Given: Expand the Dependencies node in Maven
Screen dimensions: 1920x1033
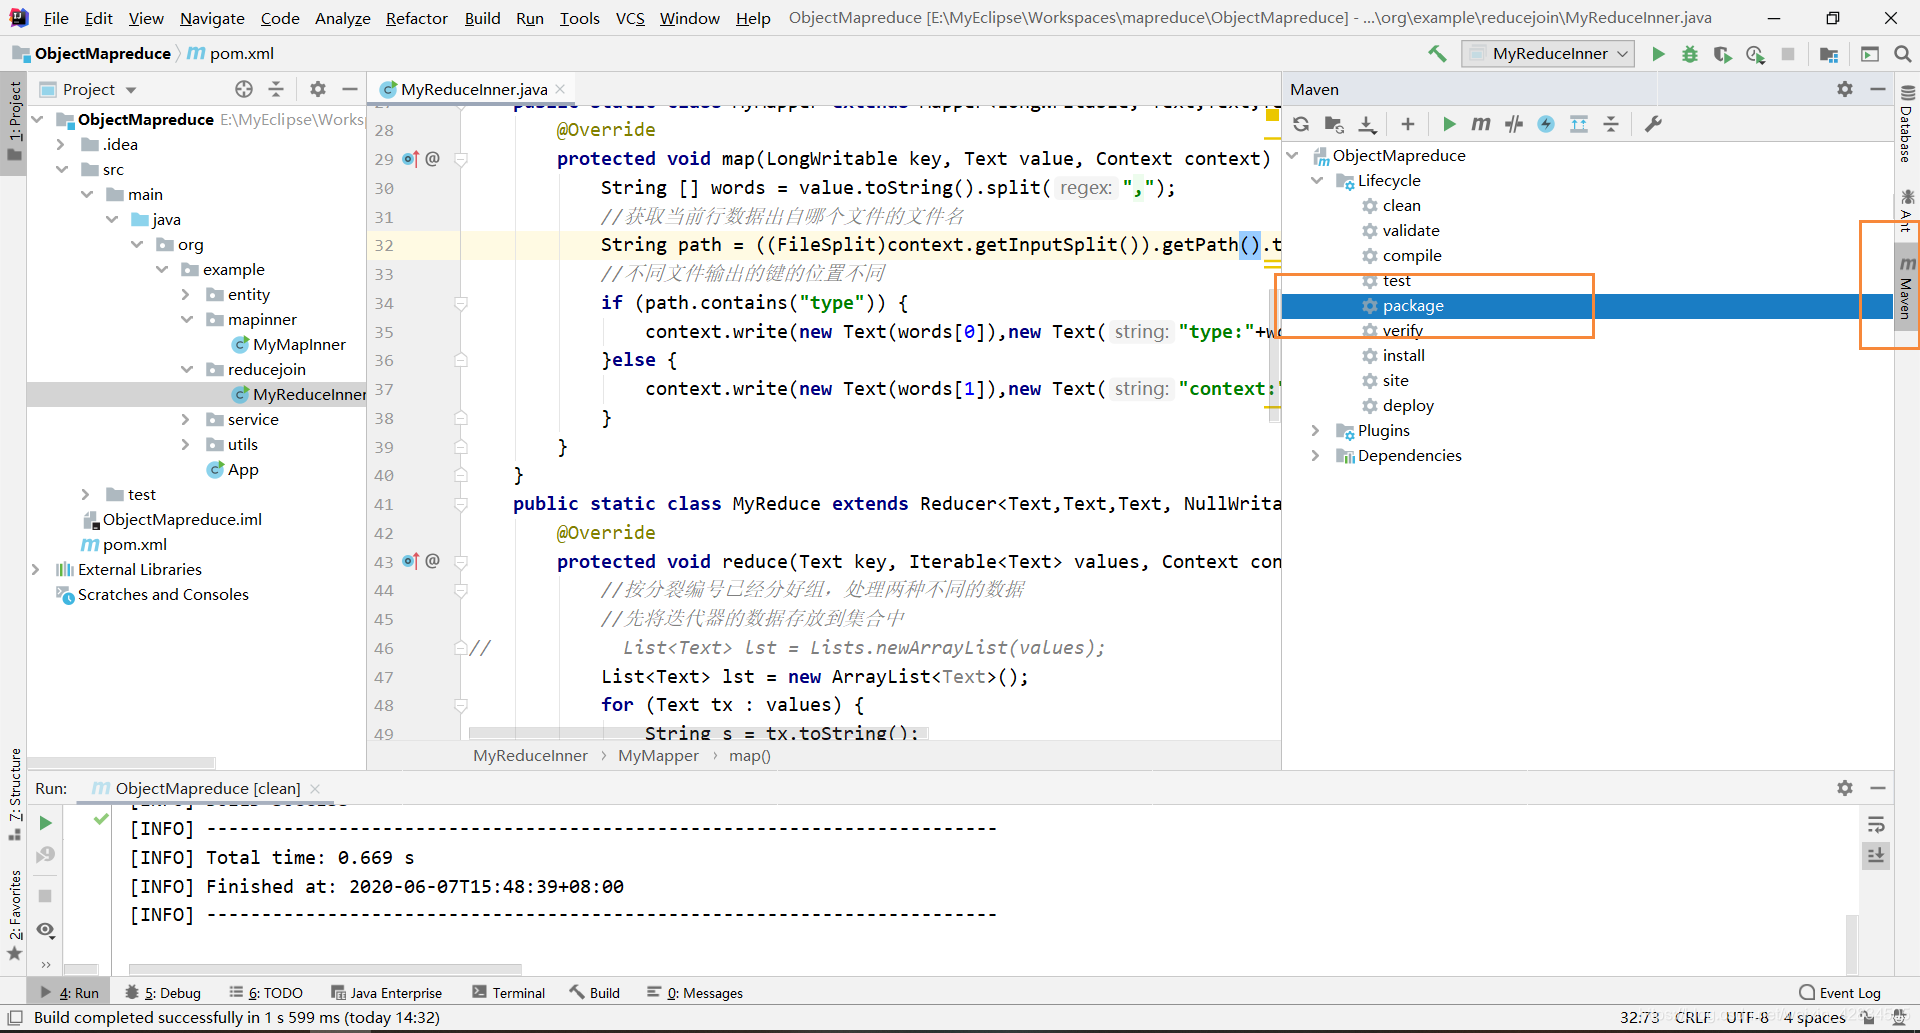Looking at the screenshot, I should tap(1317, 456).
